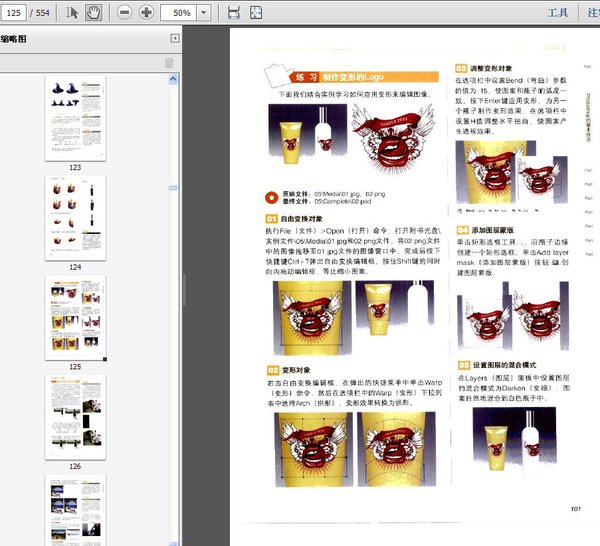
Task: Click step 04 heading 添加图层蒙版
Action: 492,230
